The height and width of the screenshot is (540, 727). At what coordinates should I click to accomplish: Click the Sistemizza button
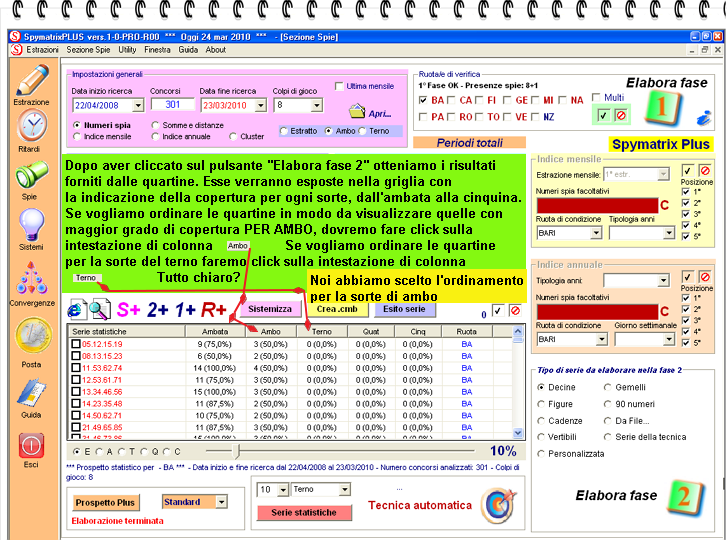[270, 309]
